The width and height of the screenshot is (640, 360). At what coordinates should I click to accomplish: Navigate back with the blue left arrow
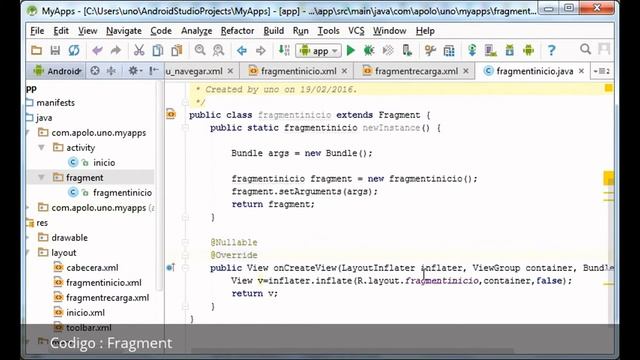click(x=242, y=50)
